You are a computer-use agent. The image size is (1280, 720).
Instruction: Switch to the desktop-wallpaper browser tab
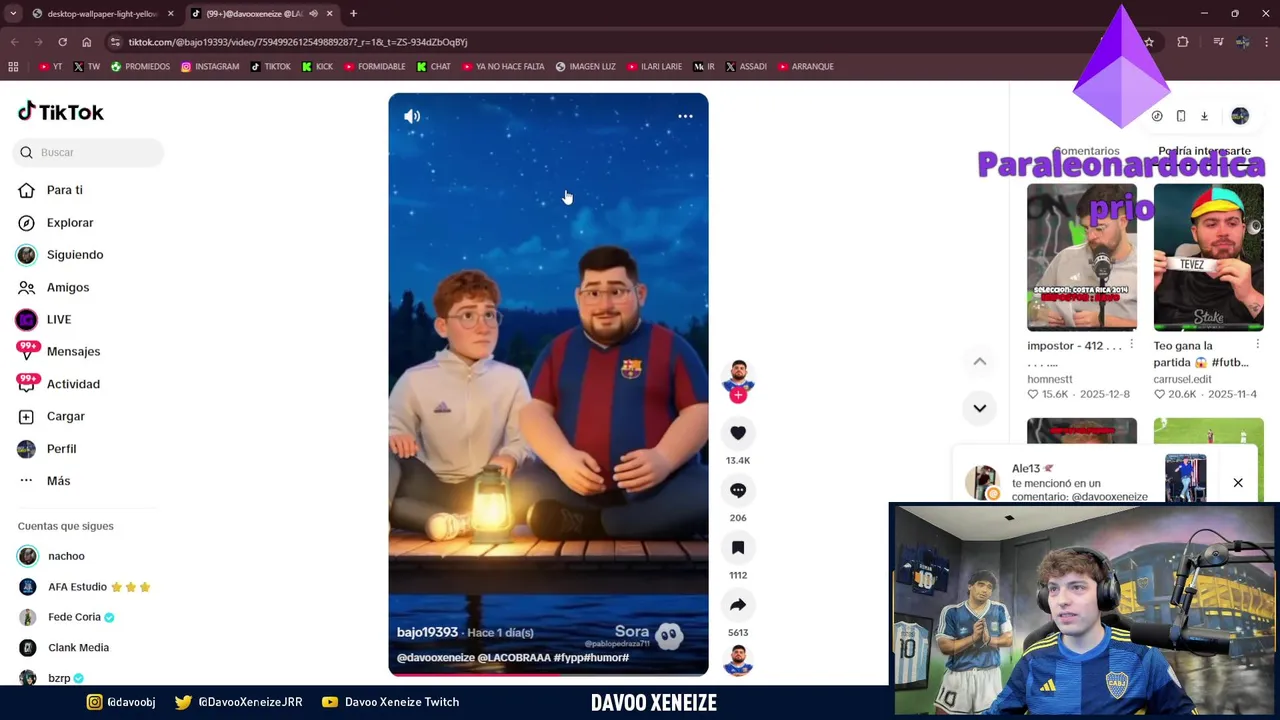click(x=100, y=14)
